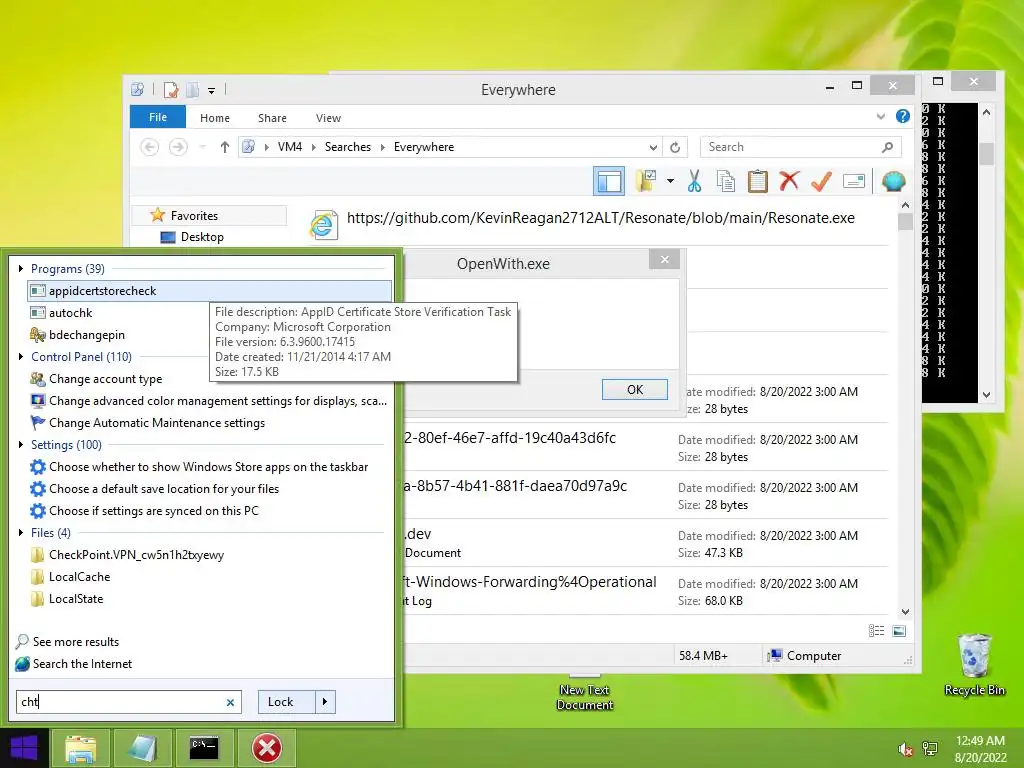Click the red X Delete icon

789,180
